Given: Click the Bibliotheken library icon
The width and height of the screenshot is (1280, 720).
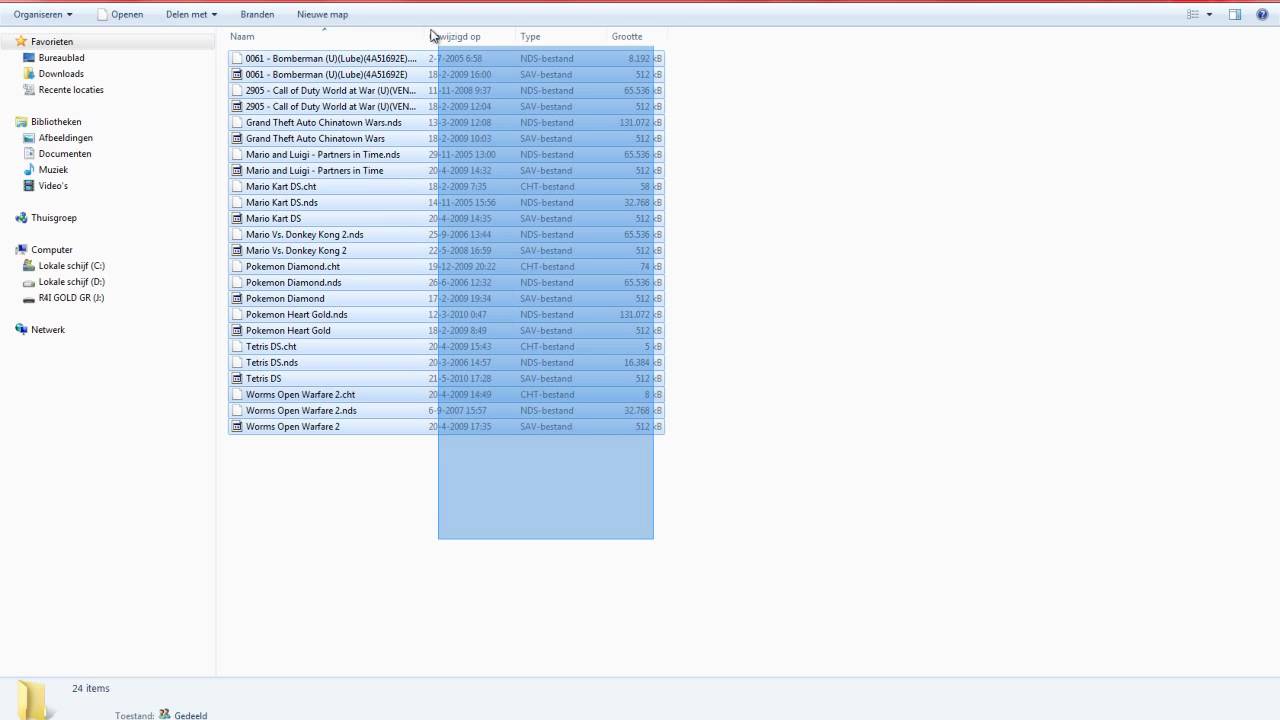Looking at the screenshot, I should click(x=21, y=122).
